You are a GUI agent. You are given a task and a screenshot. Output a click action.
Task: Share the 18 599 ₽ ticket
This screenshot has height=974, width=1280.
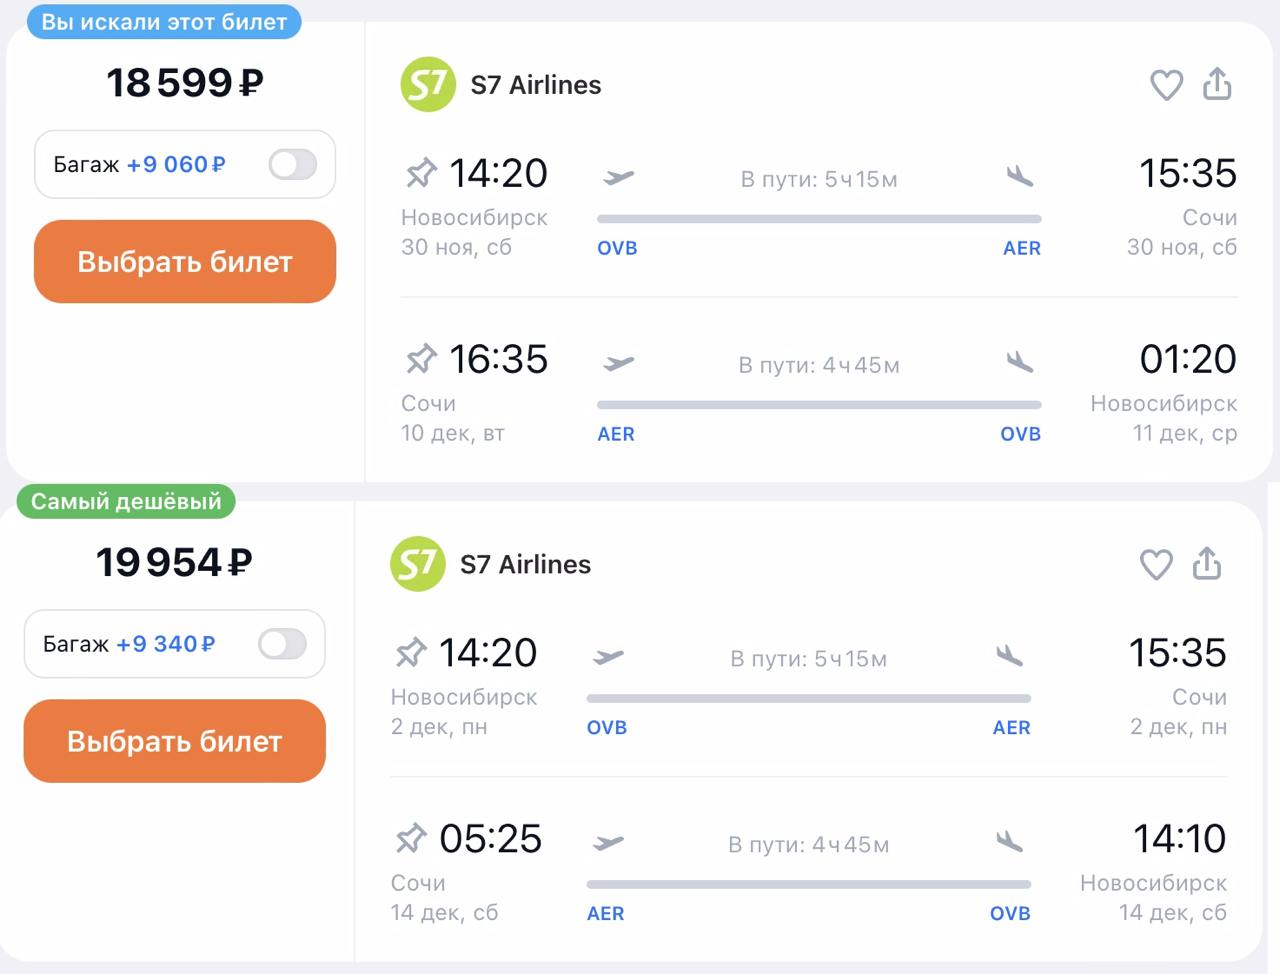1217,84
